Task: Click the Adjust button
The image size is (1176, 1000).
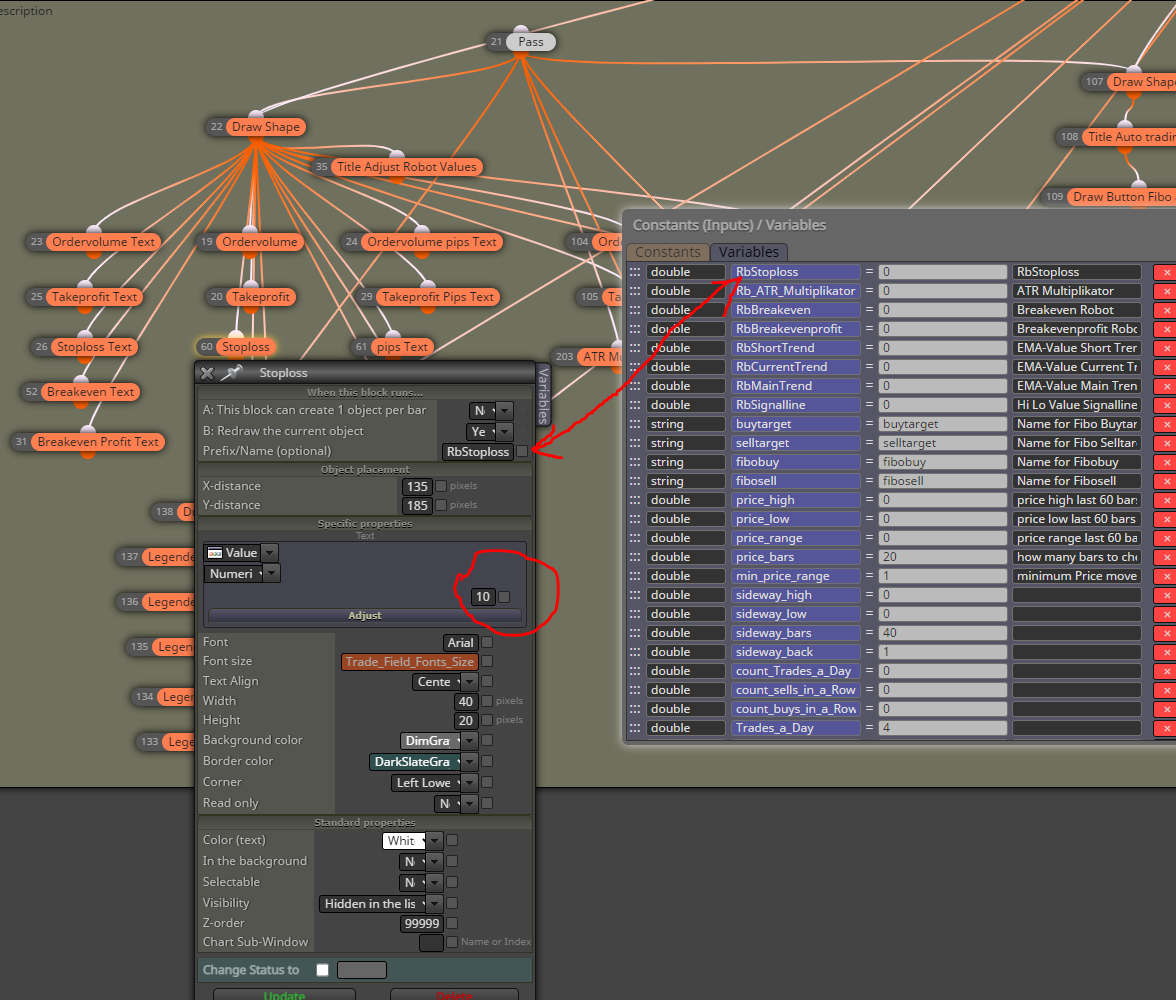Action: click(x=364, y=615)
